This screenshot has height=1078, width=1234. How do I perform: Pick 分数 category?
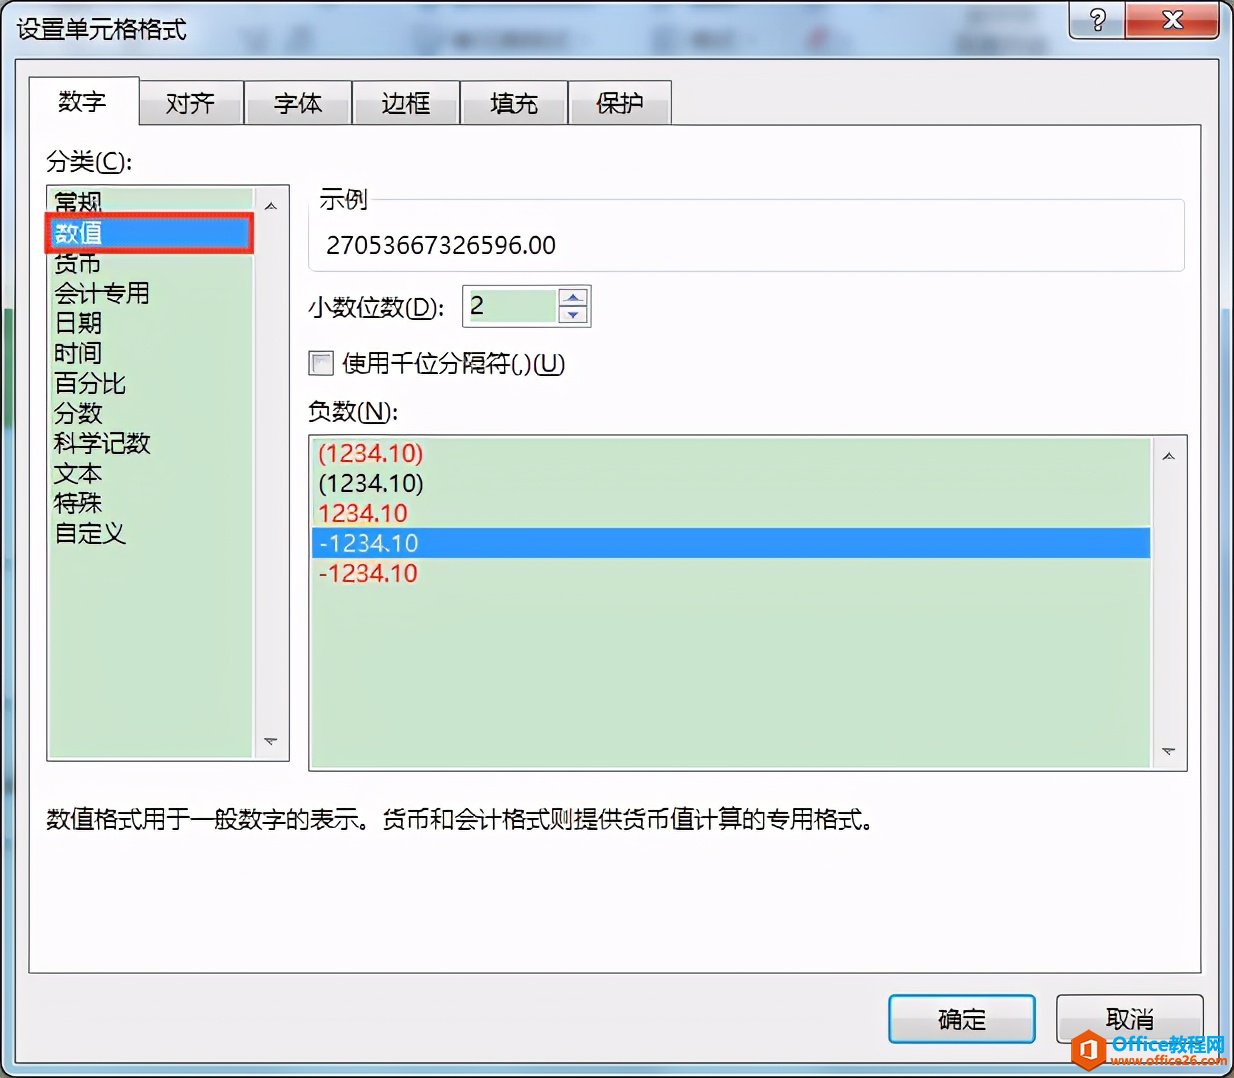pos(150,413)
